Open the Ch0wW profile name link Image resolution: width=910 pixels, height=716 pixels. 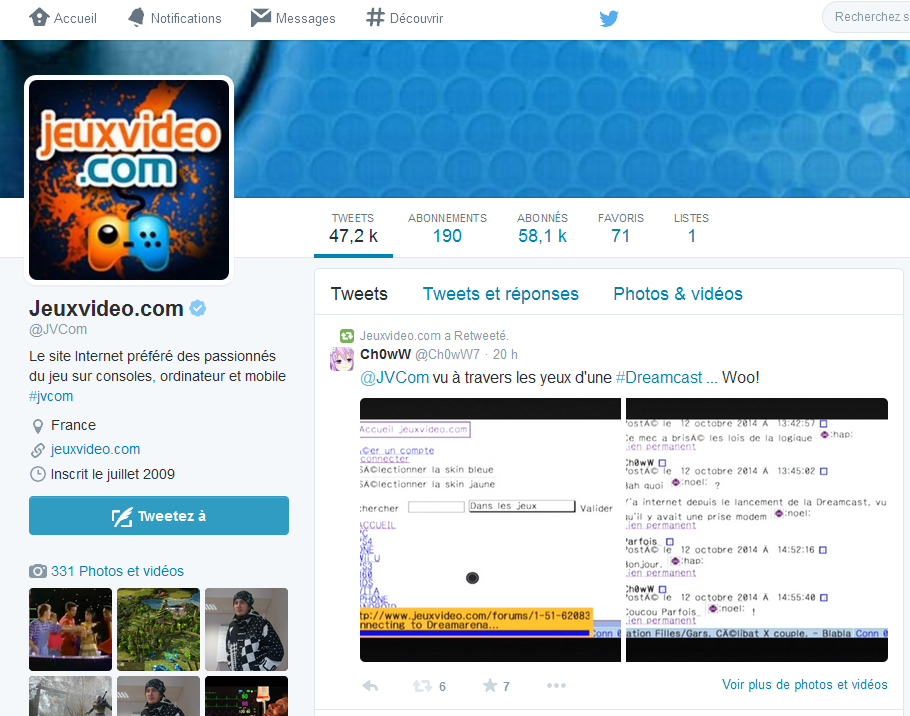click(385, 354)
